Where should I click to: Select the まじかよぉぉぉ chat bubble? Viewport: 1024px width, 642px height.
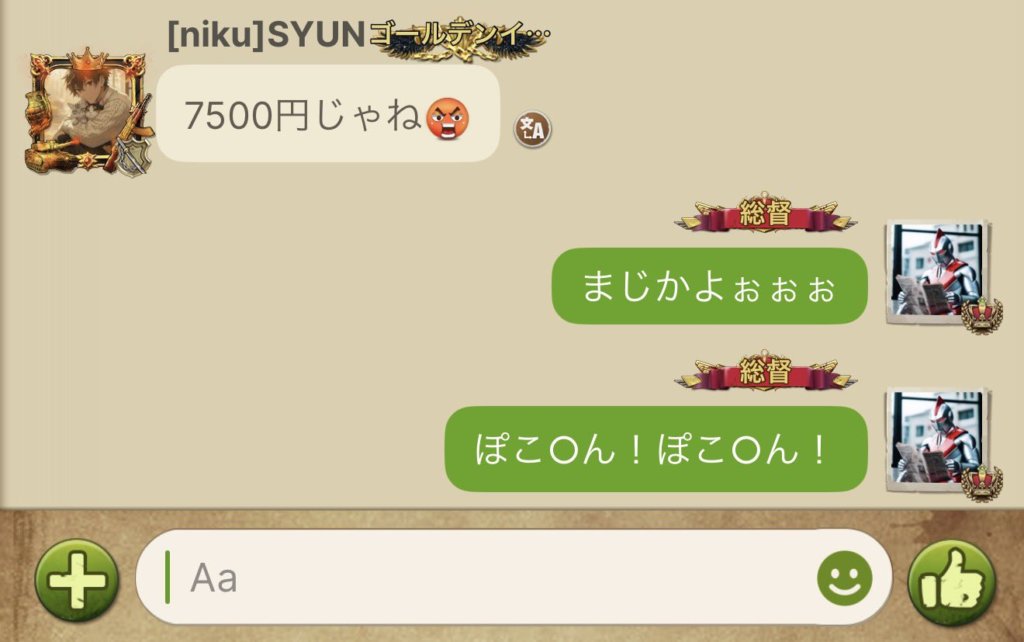tap(709, 286)
